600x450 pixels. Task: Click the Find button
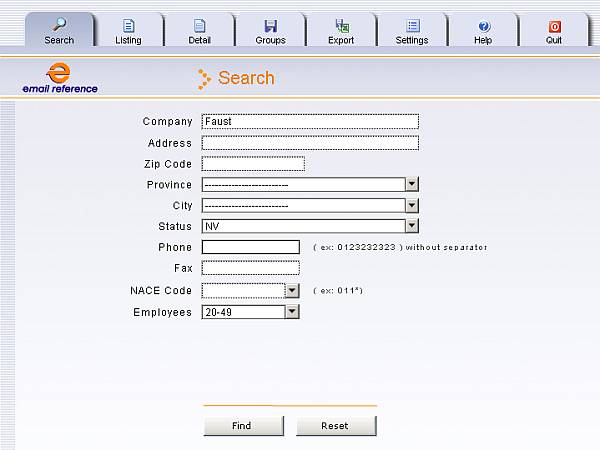coord(244,426)
